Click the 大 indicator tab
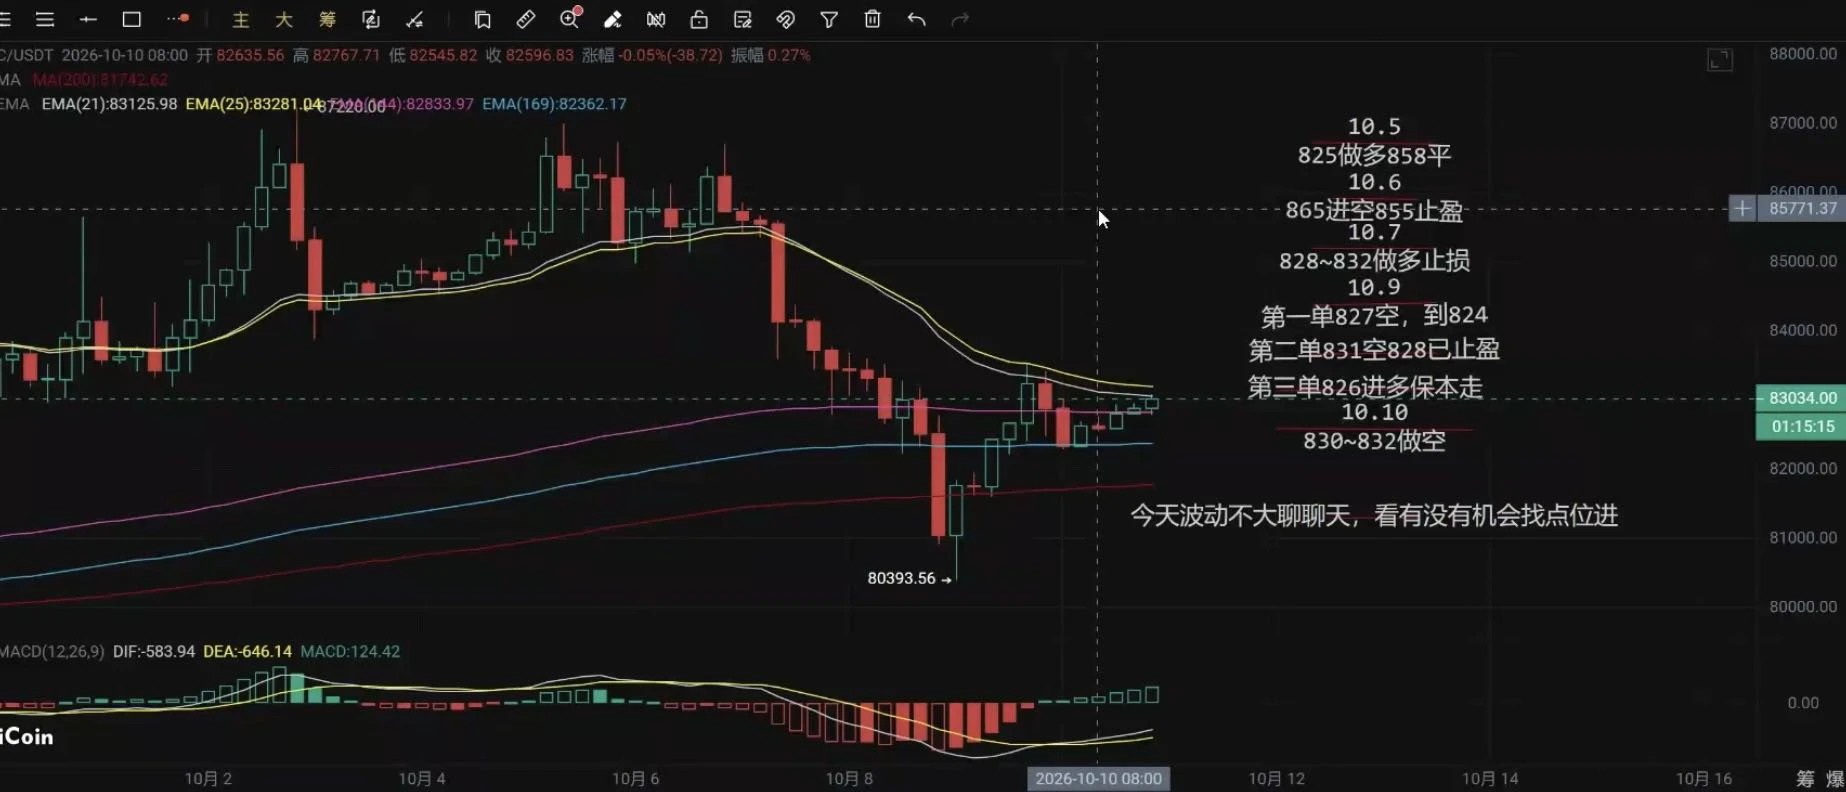The image size is (1846, 792). coord(284,19)
